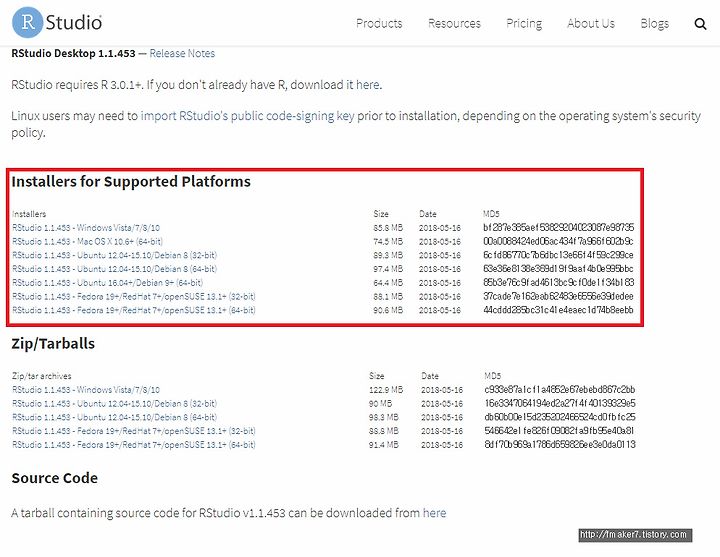Download tarball Fedora 19+/RedHat 7+ (64-bit)
This screenshot has height=557, width=720.
point(134,445)
